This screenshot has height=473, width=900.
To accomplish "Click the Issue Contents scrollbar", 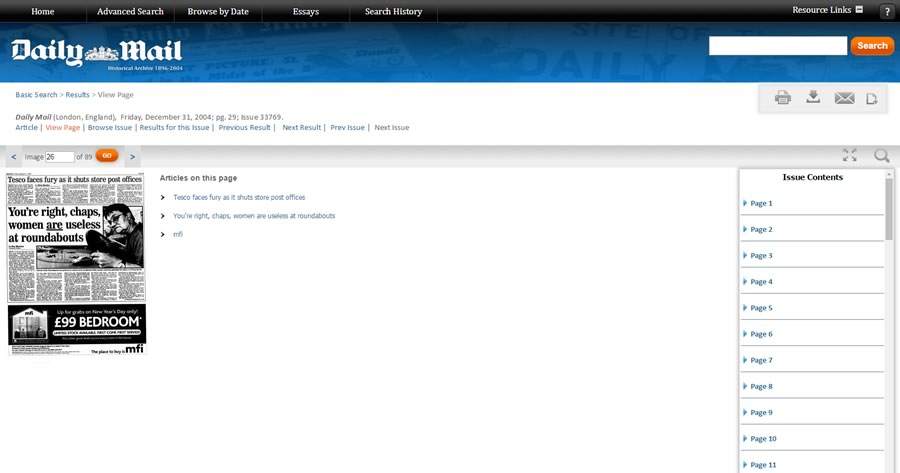I will click(889, 208).
